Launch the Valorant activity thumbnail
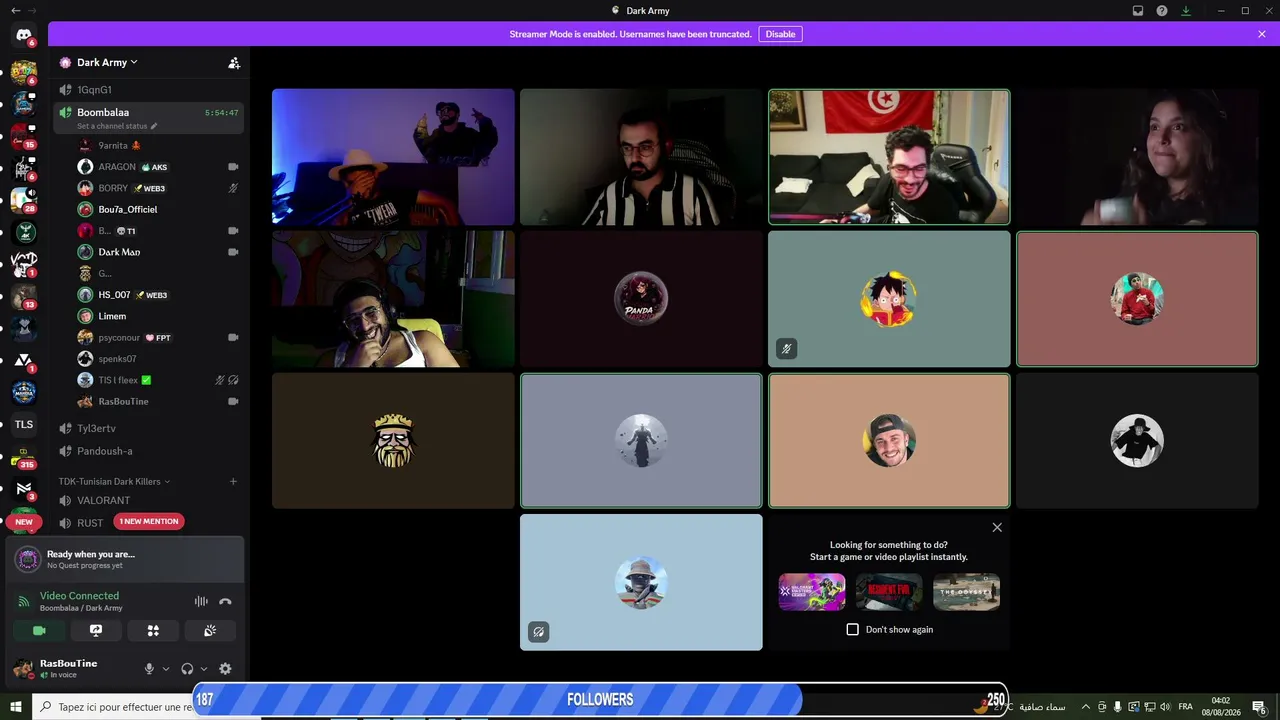The width and height of the screenshot is (1280, 720). 812,592
